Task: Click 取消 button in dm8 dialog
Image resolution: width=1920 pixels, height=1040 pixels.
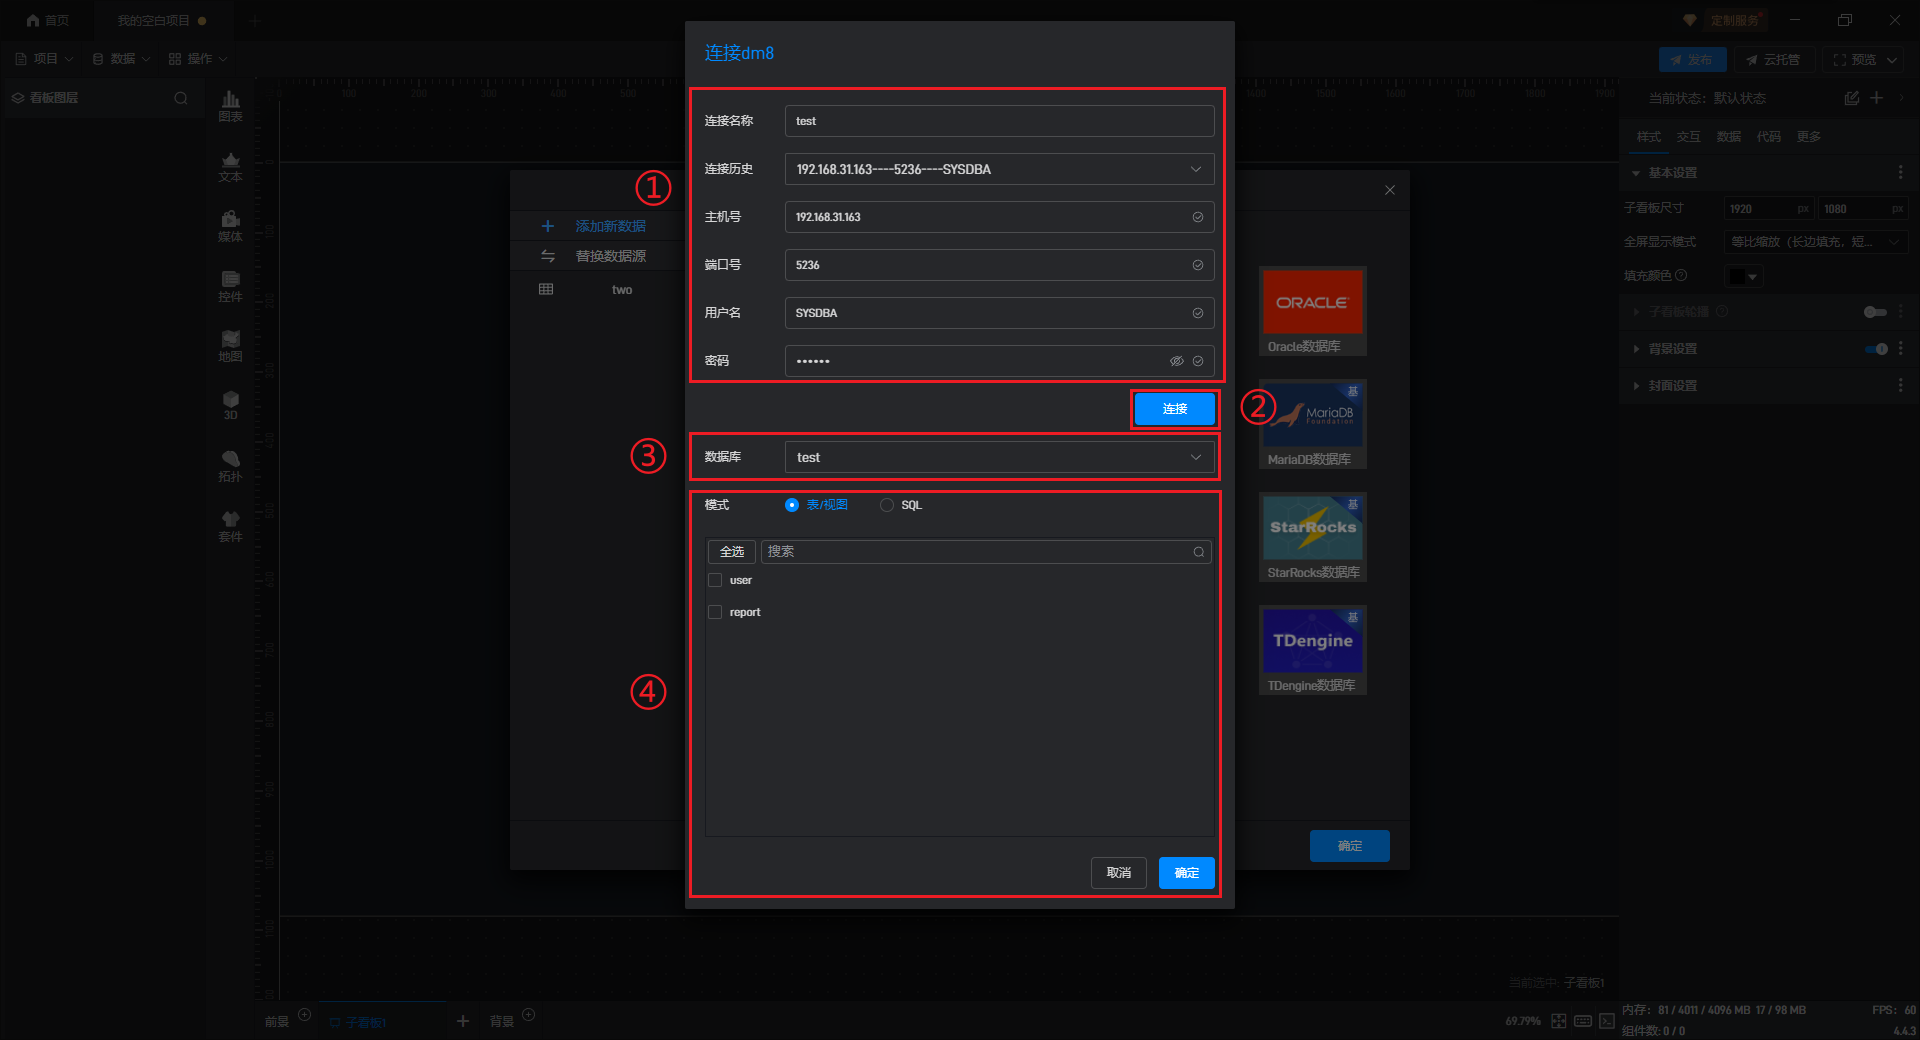Action: (1118, 873)
